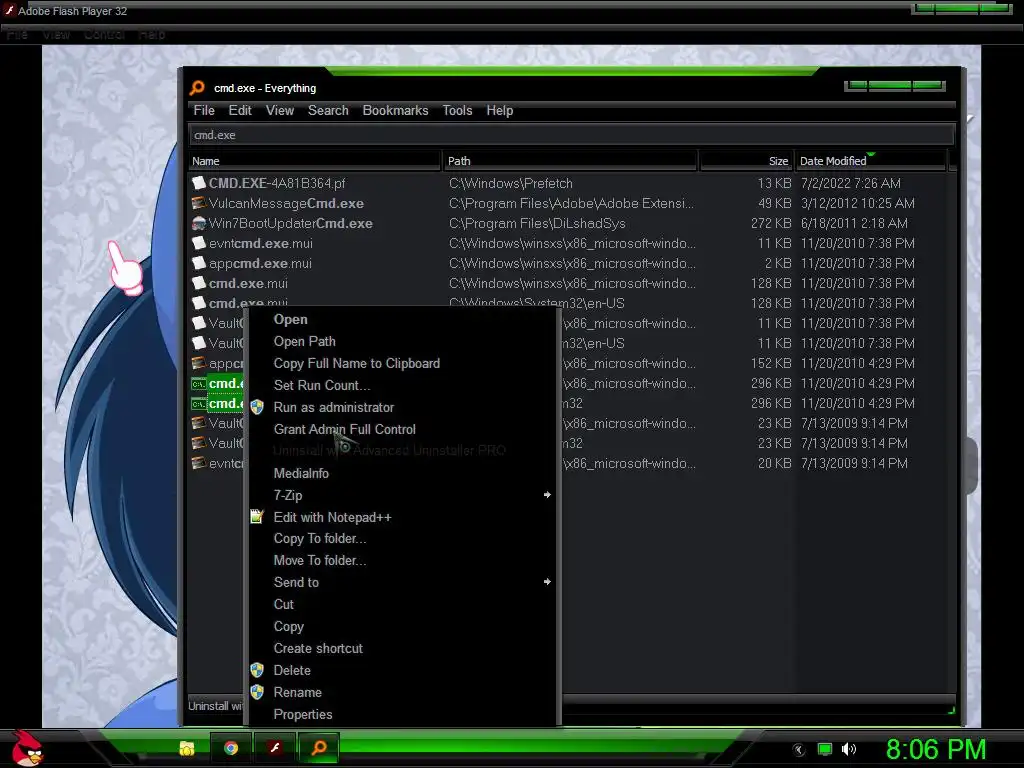1024x768 pixels.
Task: Open the Tools menu in Everything
Action: (x=457, y=110)
